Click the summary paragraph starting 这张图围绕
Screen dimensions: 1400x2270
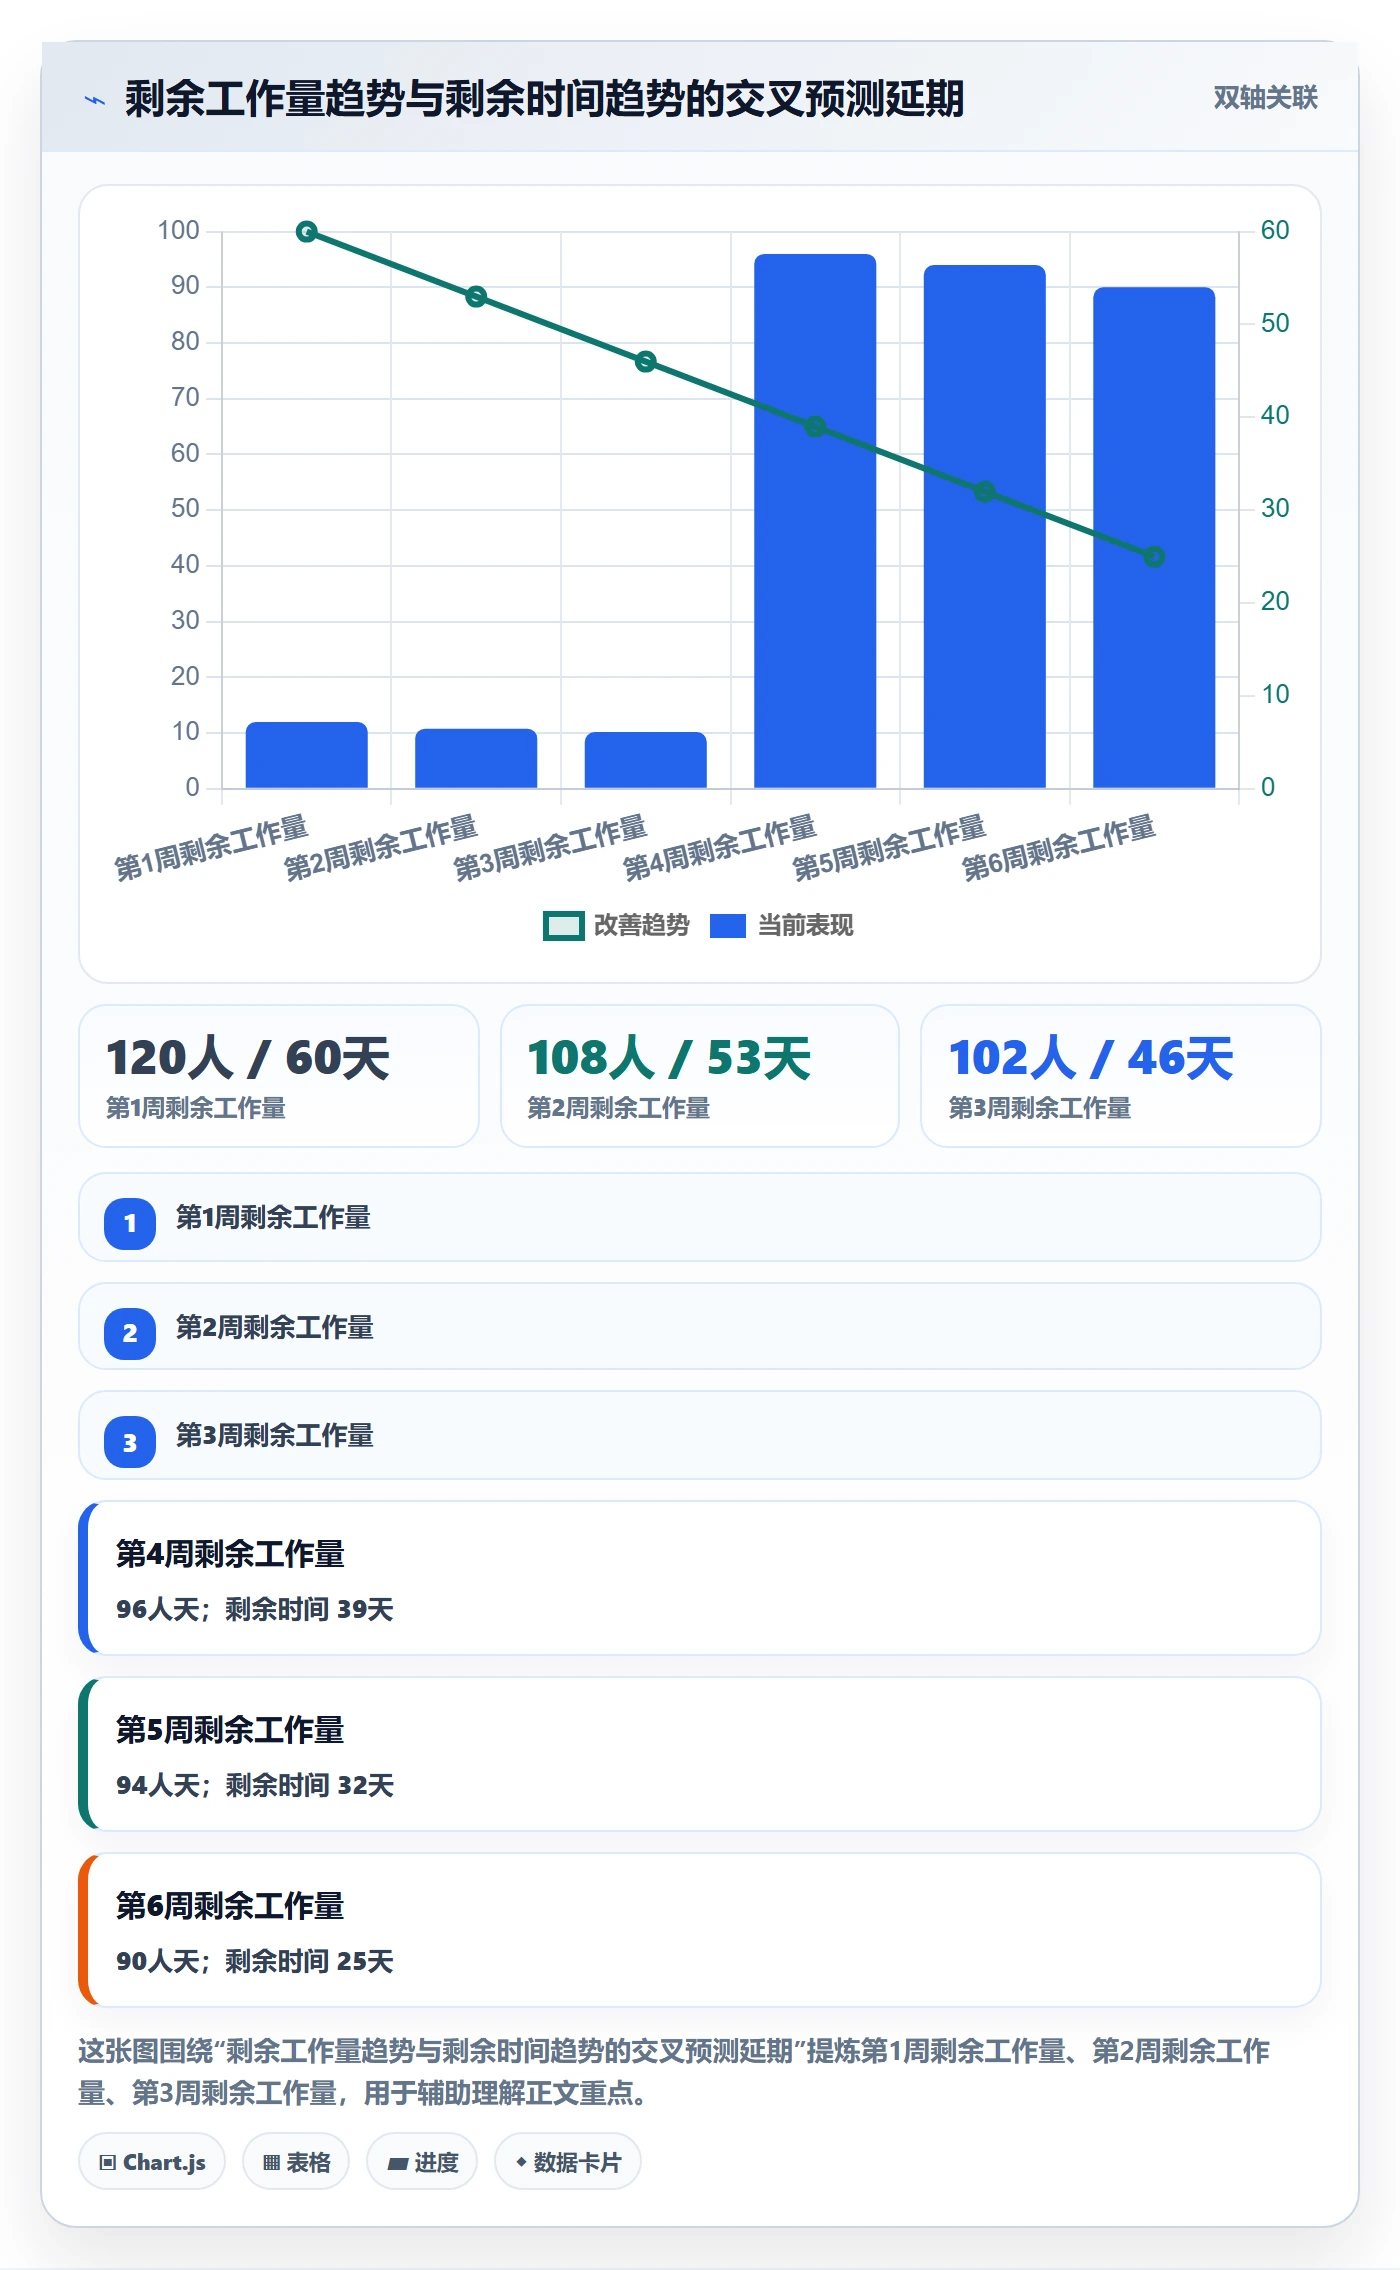click(x=674, y=2072)
